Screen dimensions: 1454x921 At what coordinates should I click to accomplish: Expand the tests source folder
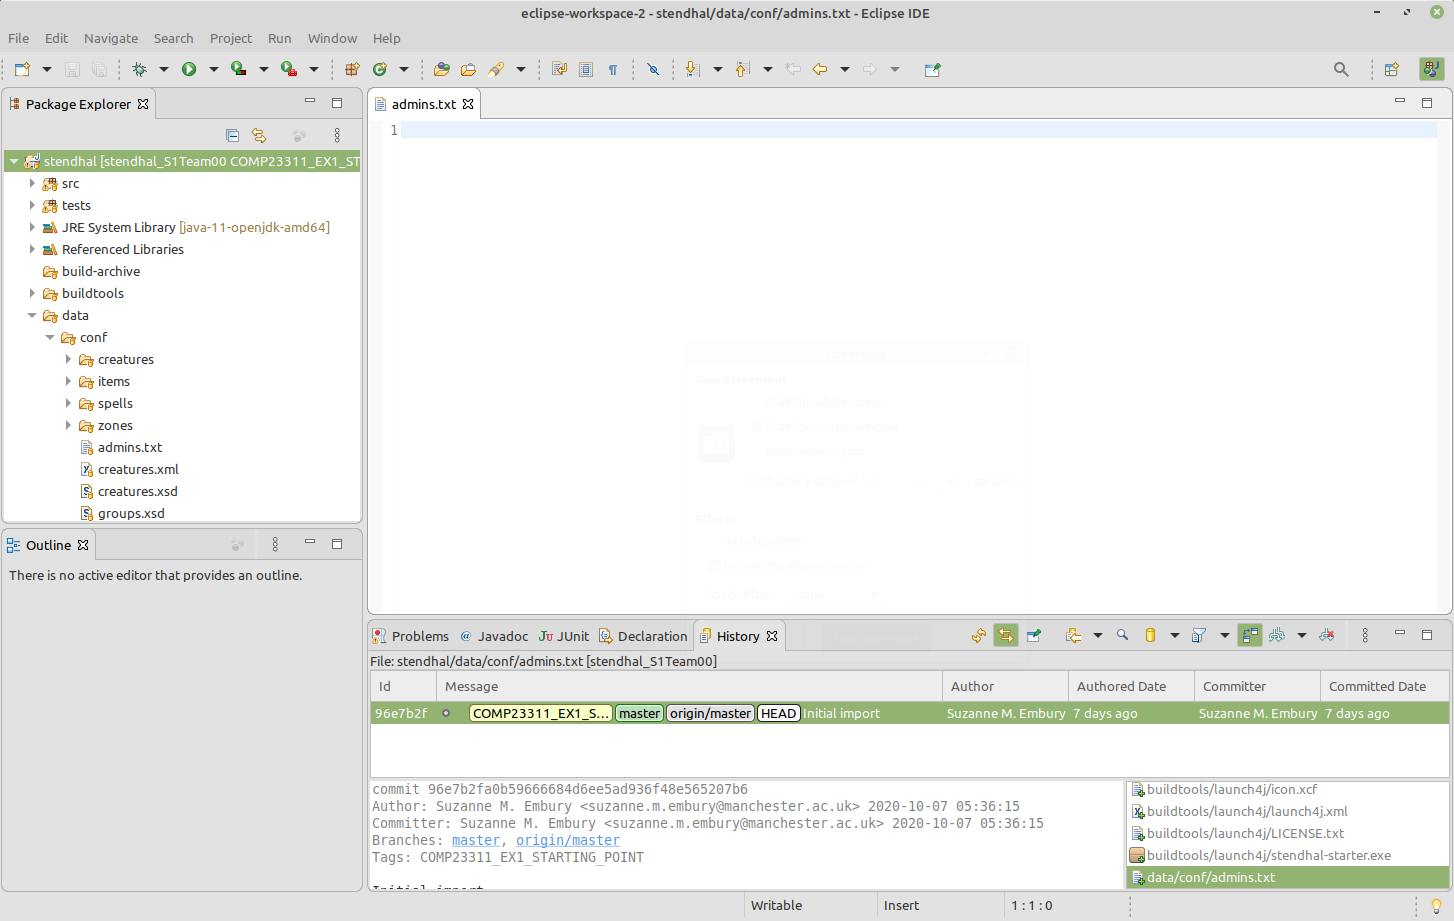(32, 205)
